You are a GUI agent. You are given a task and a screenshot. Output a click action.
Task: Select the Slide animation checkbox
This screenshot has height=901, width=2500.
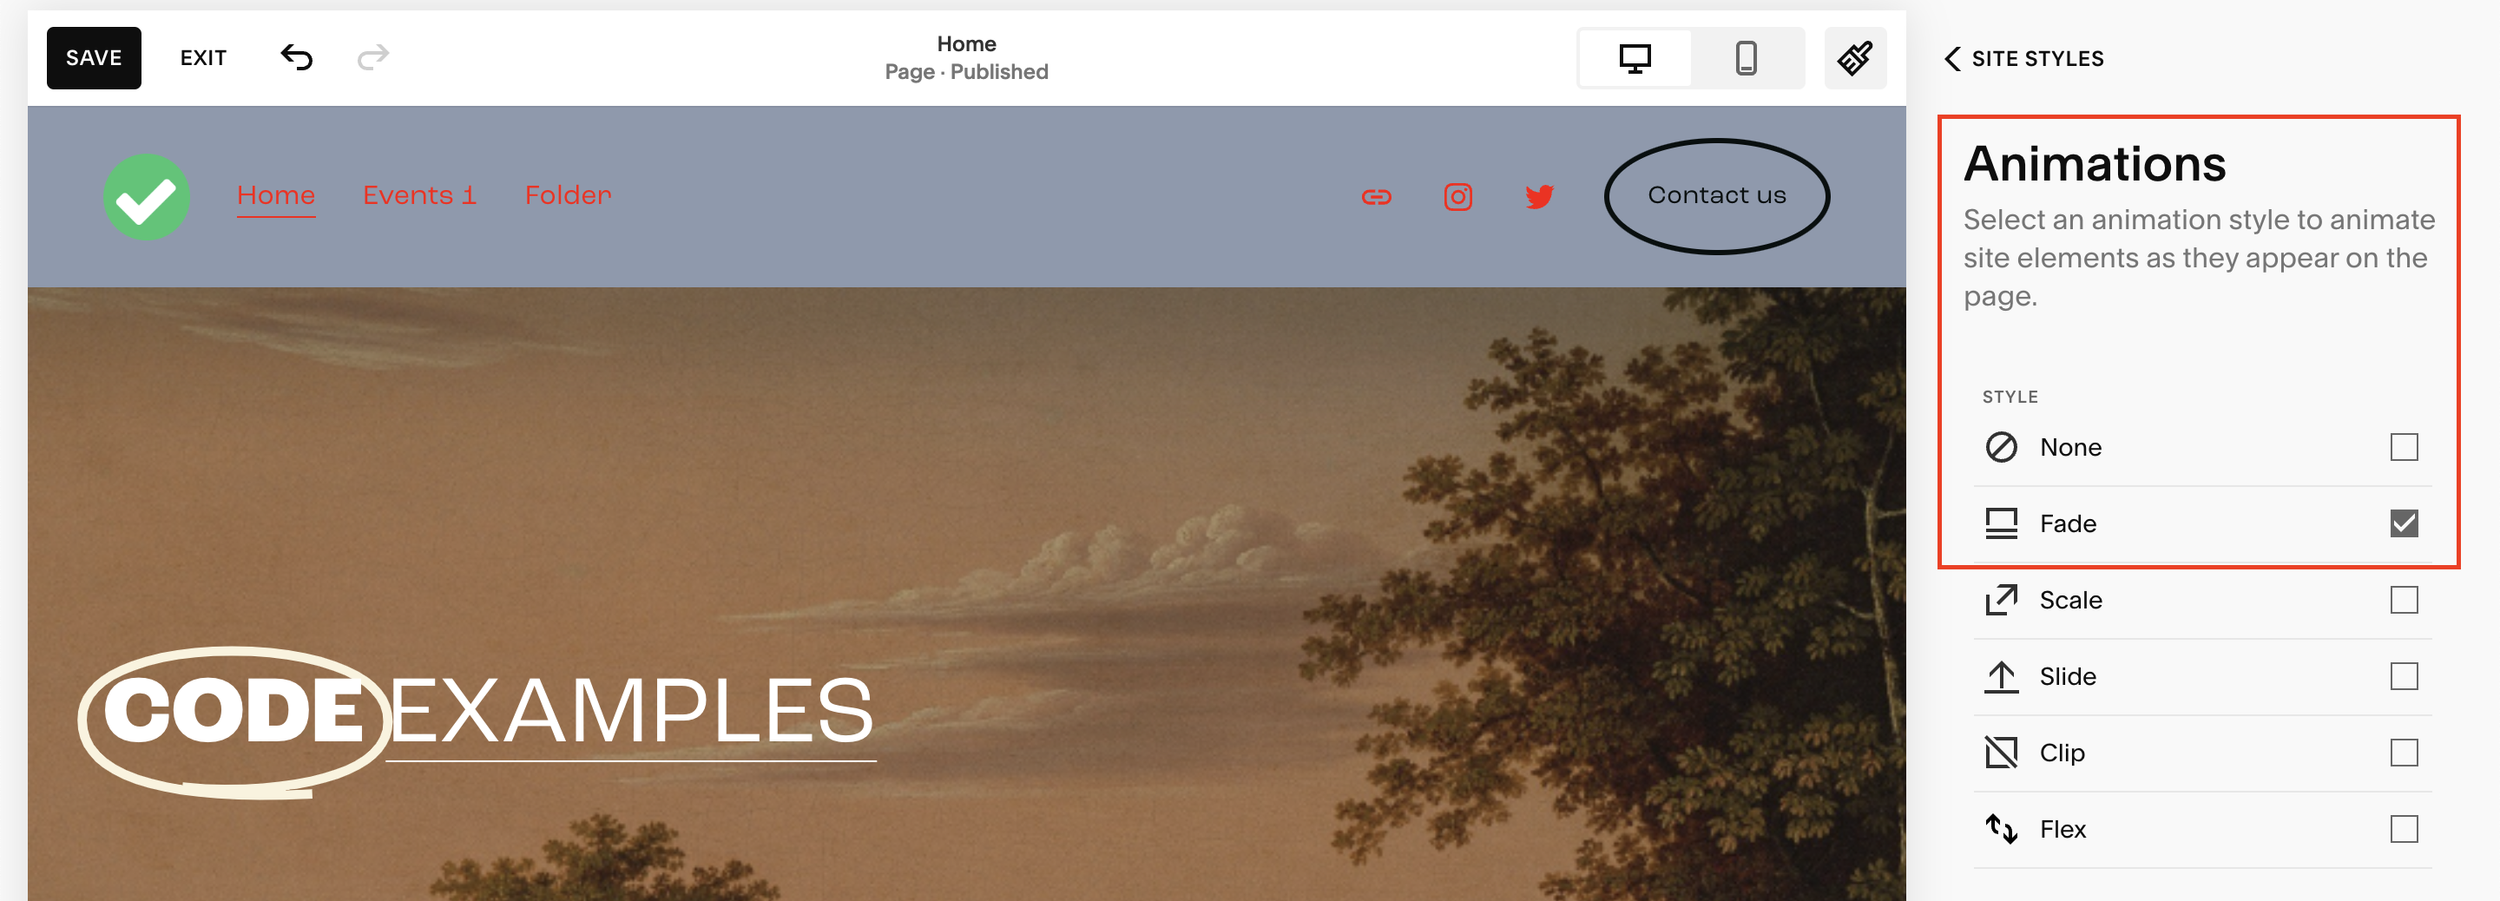2404,676
